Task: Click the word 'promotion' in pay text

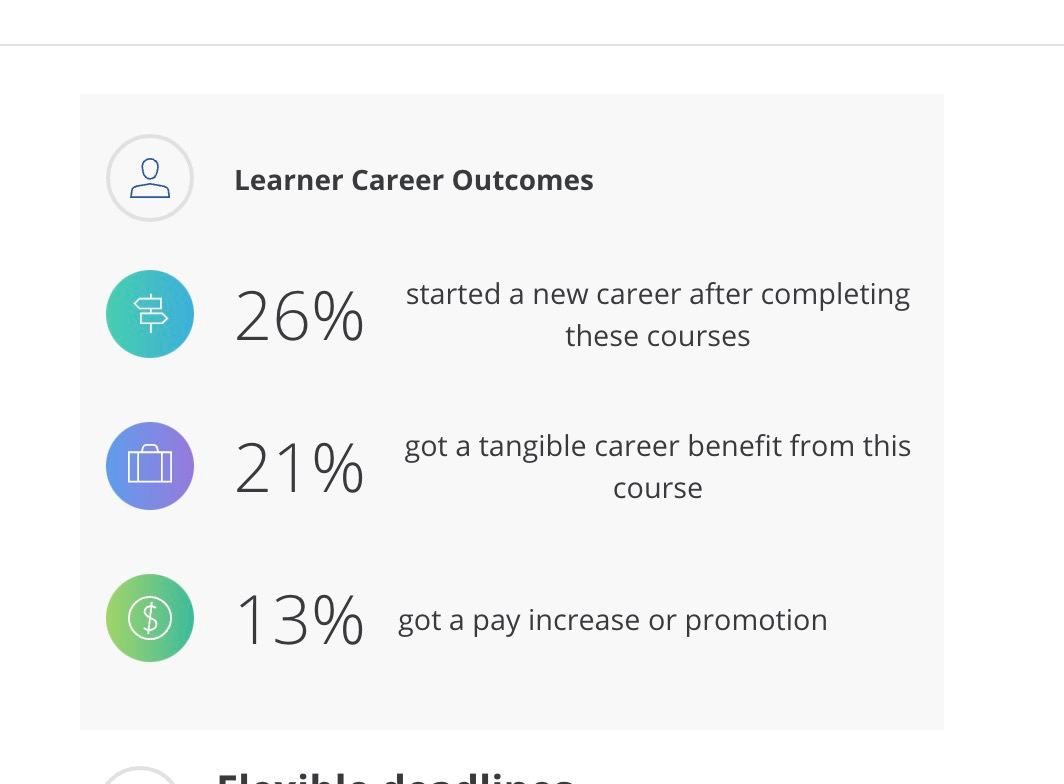Action: tap(756, 621)
